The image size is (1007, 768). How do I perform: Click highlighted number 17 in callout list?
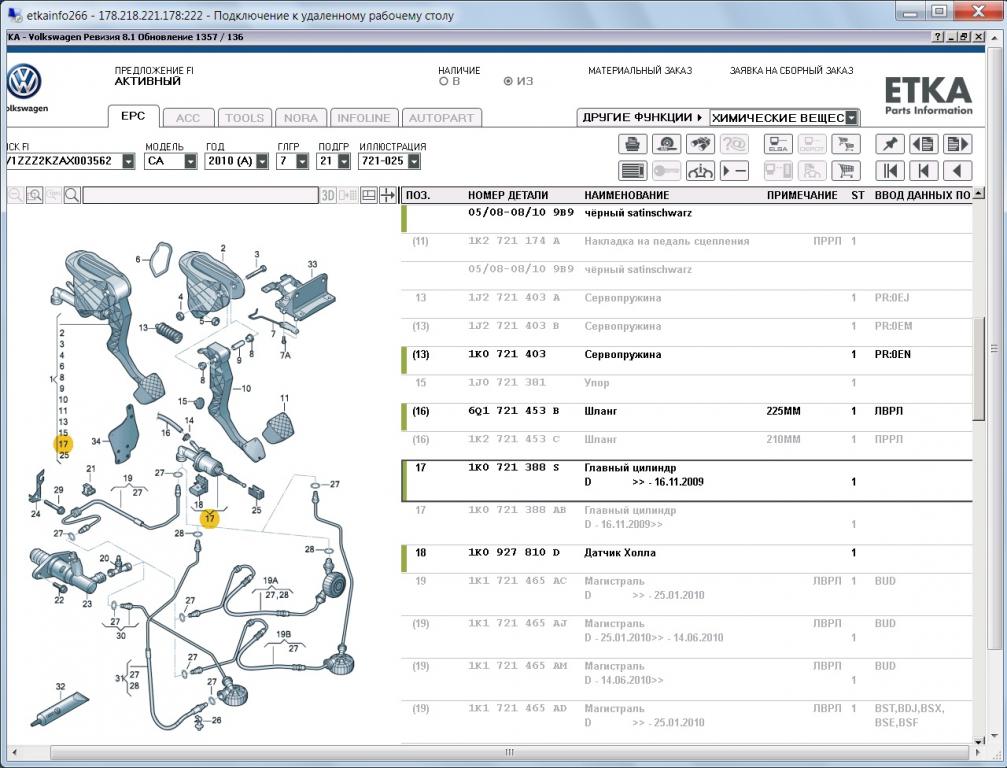[63, 444]
